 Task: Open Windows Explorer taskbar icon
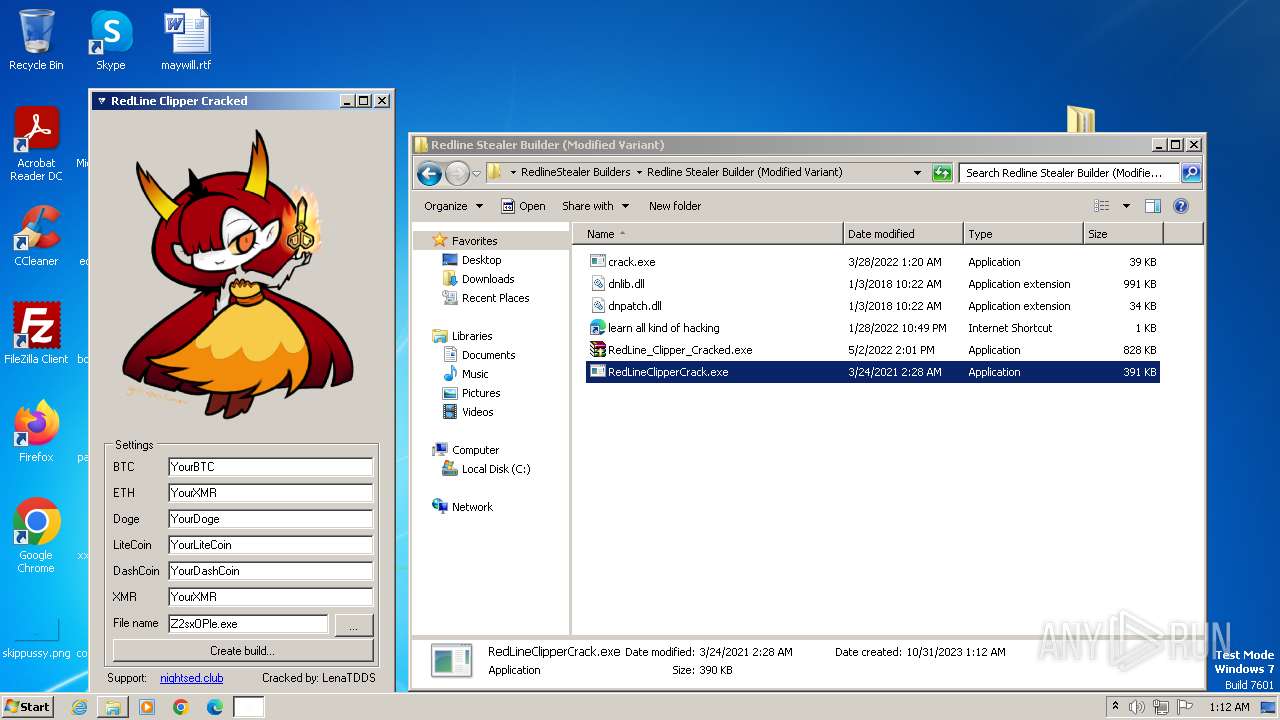pyautogui.click(x=113, y=707)
